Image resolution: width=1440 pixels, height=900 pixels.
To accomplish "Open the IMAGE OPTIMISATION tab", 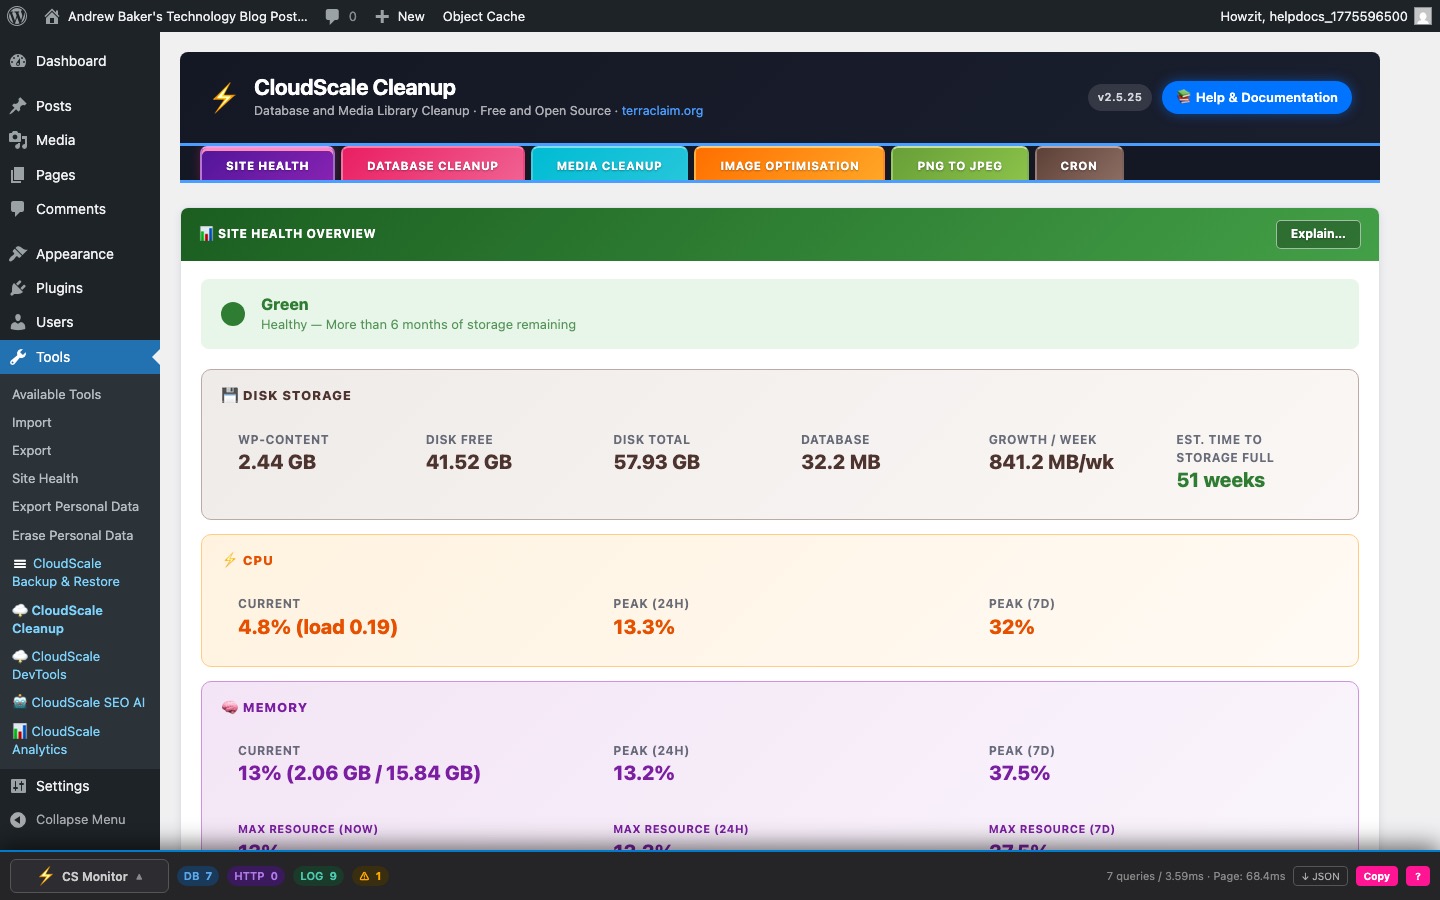I will coord(789,164).
